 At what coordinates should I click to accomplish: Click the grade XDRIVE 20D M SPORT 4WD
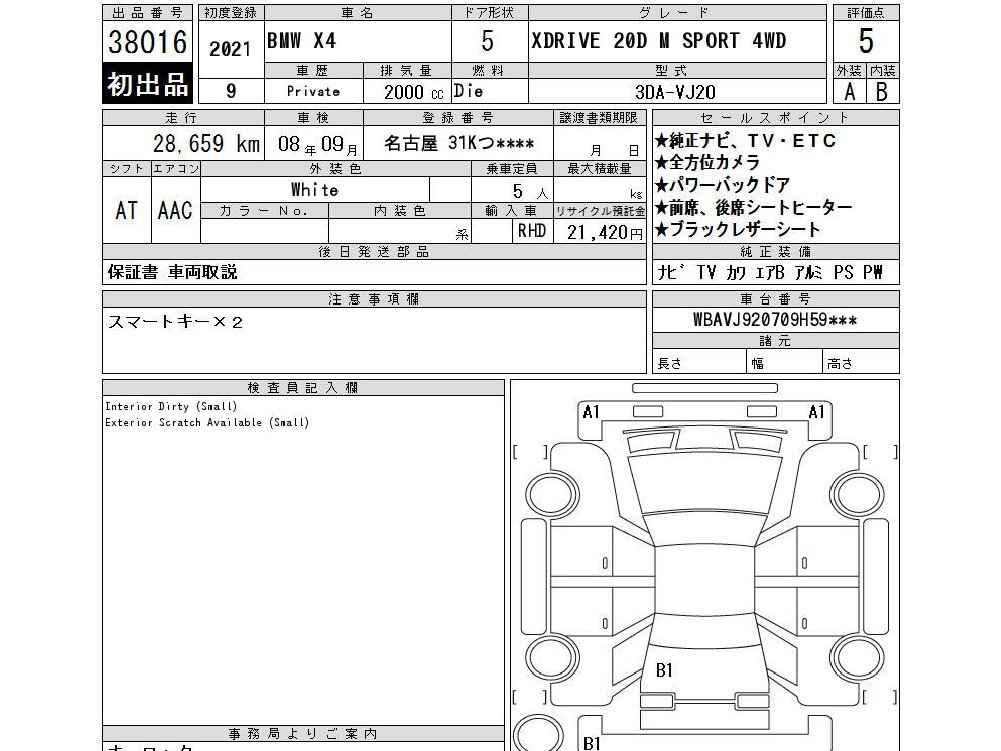[x=658, y=41]
